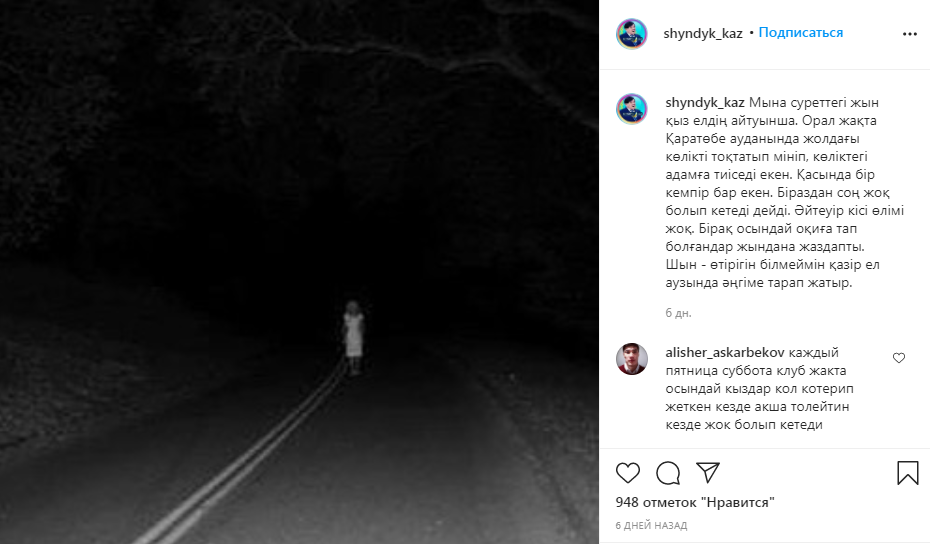Open alisher_askarbekov profile avatar
The width and height of the screenshot is (930, 544).
[x=632, y=358]
